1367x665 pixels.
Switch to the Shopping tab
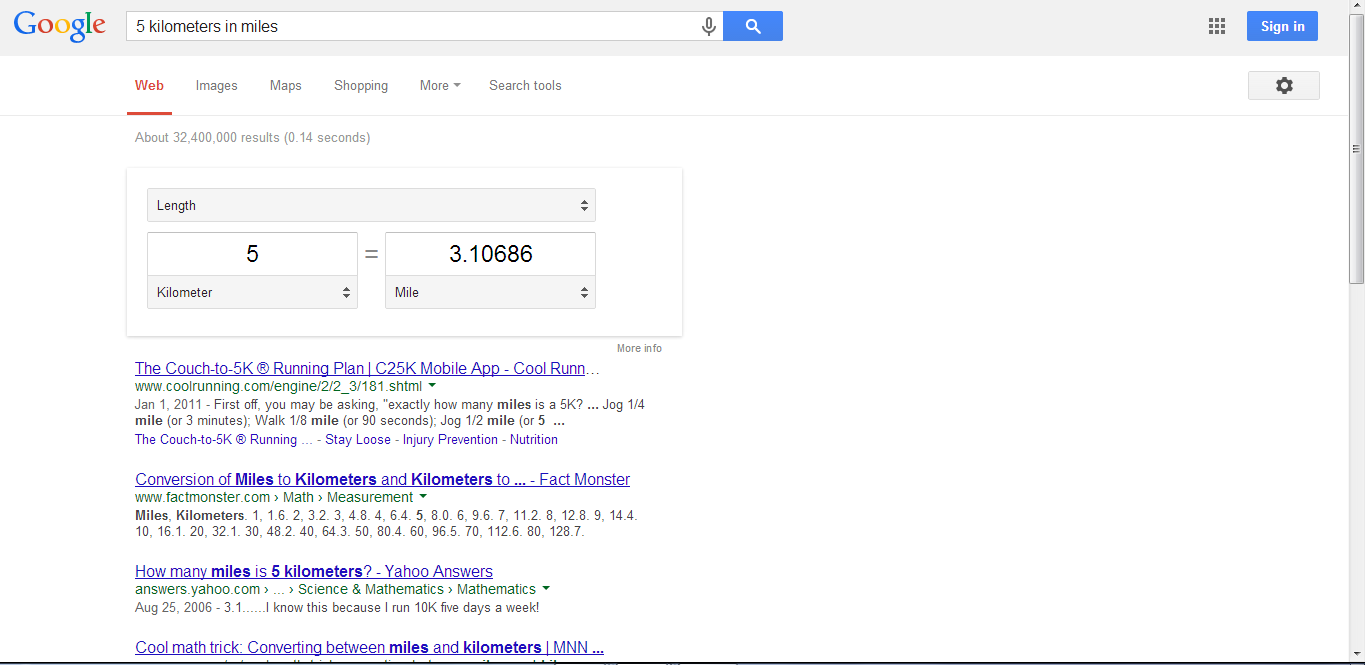[x=361, y=86]
